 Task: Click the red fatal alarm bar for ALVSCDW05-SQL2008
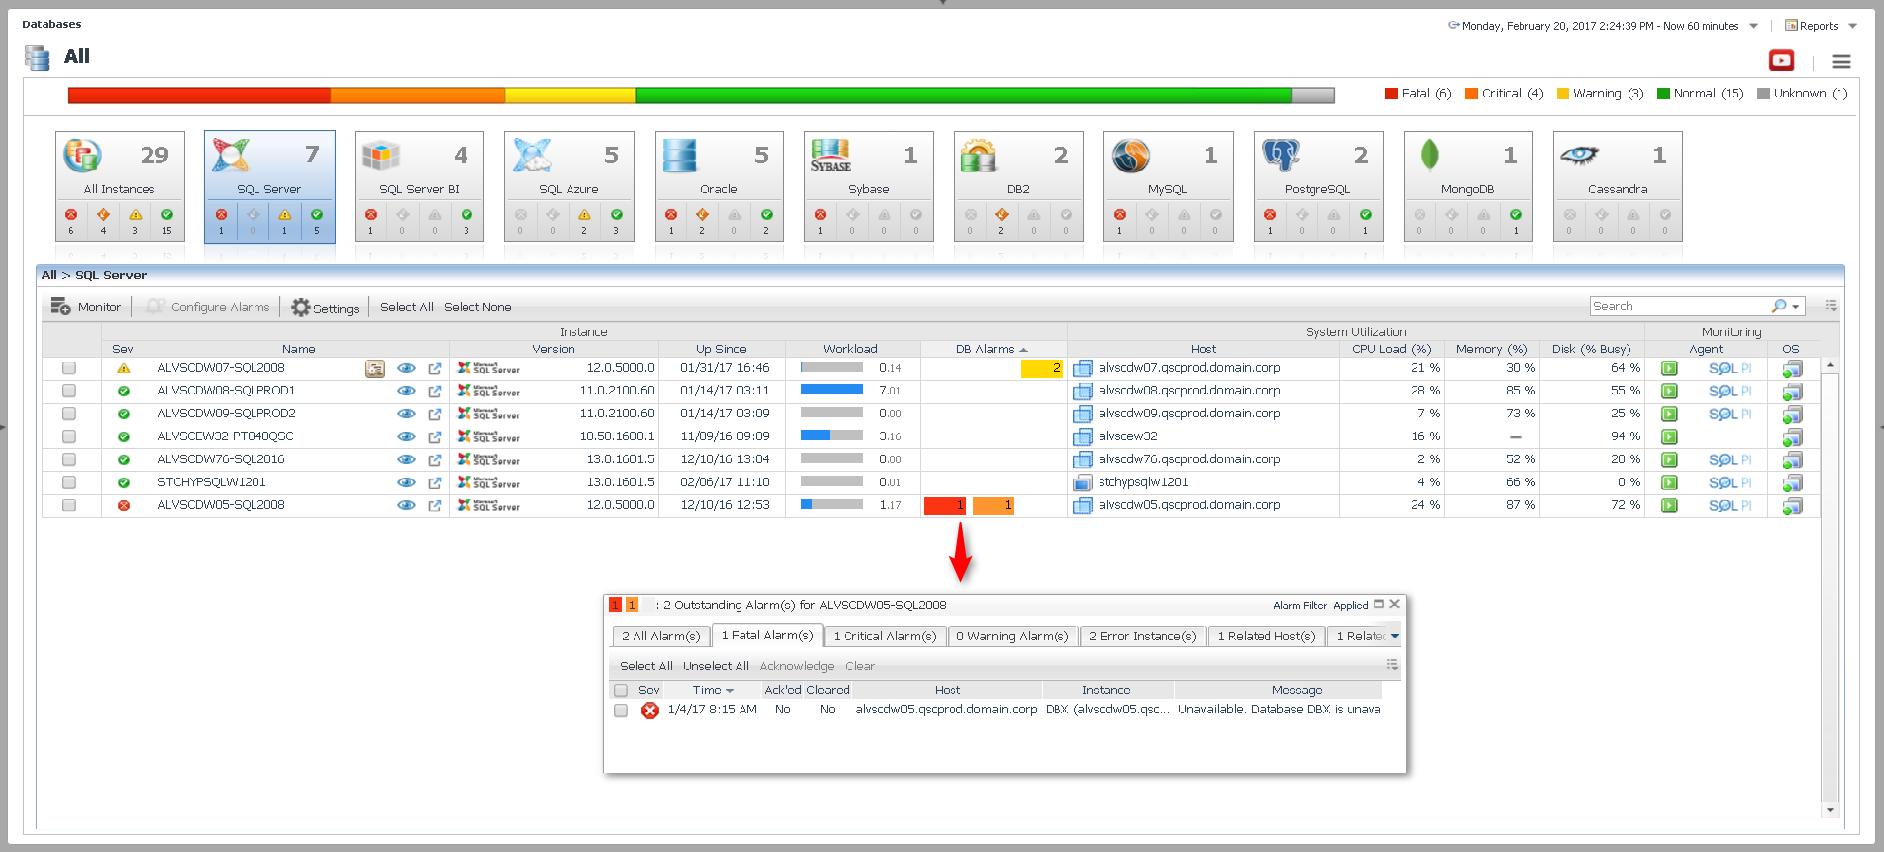(944, 506)
